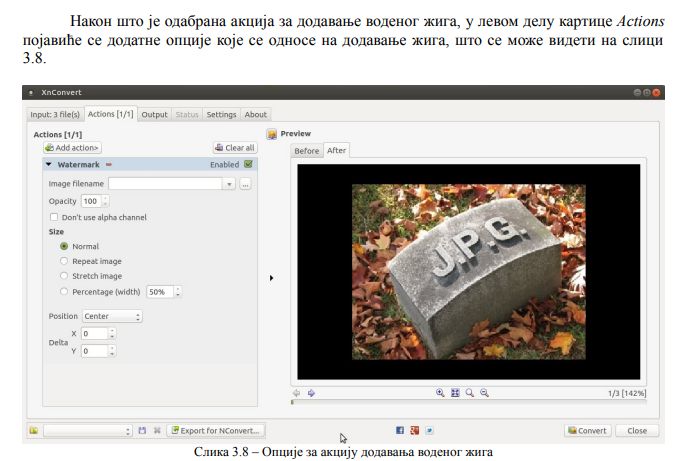Image resolution: width=674 pixels, height=461 pixels.
Task: Switch to the Input: 3 file(s) tab
Action: click(x=55, y=114)
